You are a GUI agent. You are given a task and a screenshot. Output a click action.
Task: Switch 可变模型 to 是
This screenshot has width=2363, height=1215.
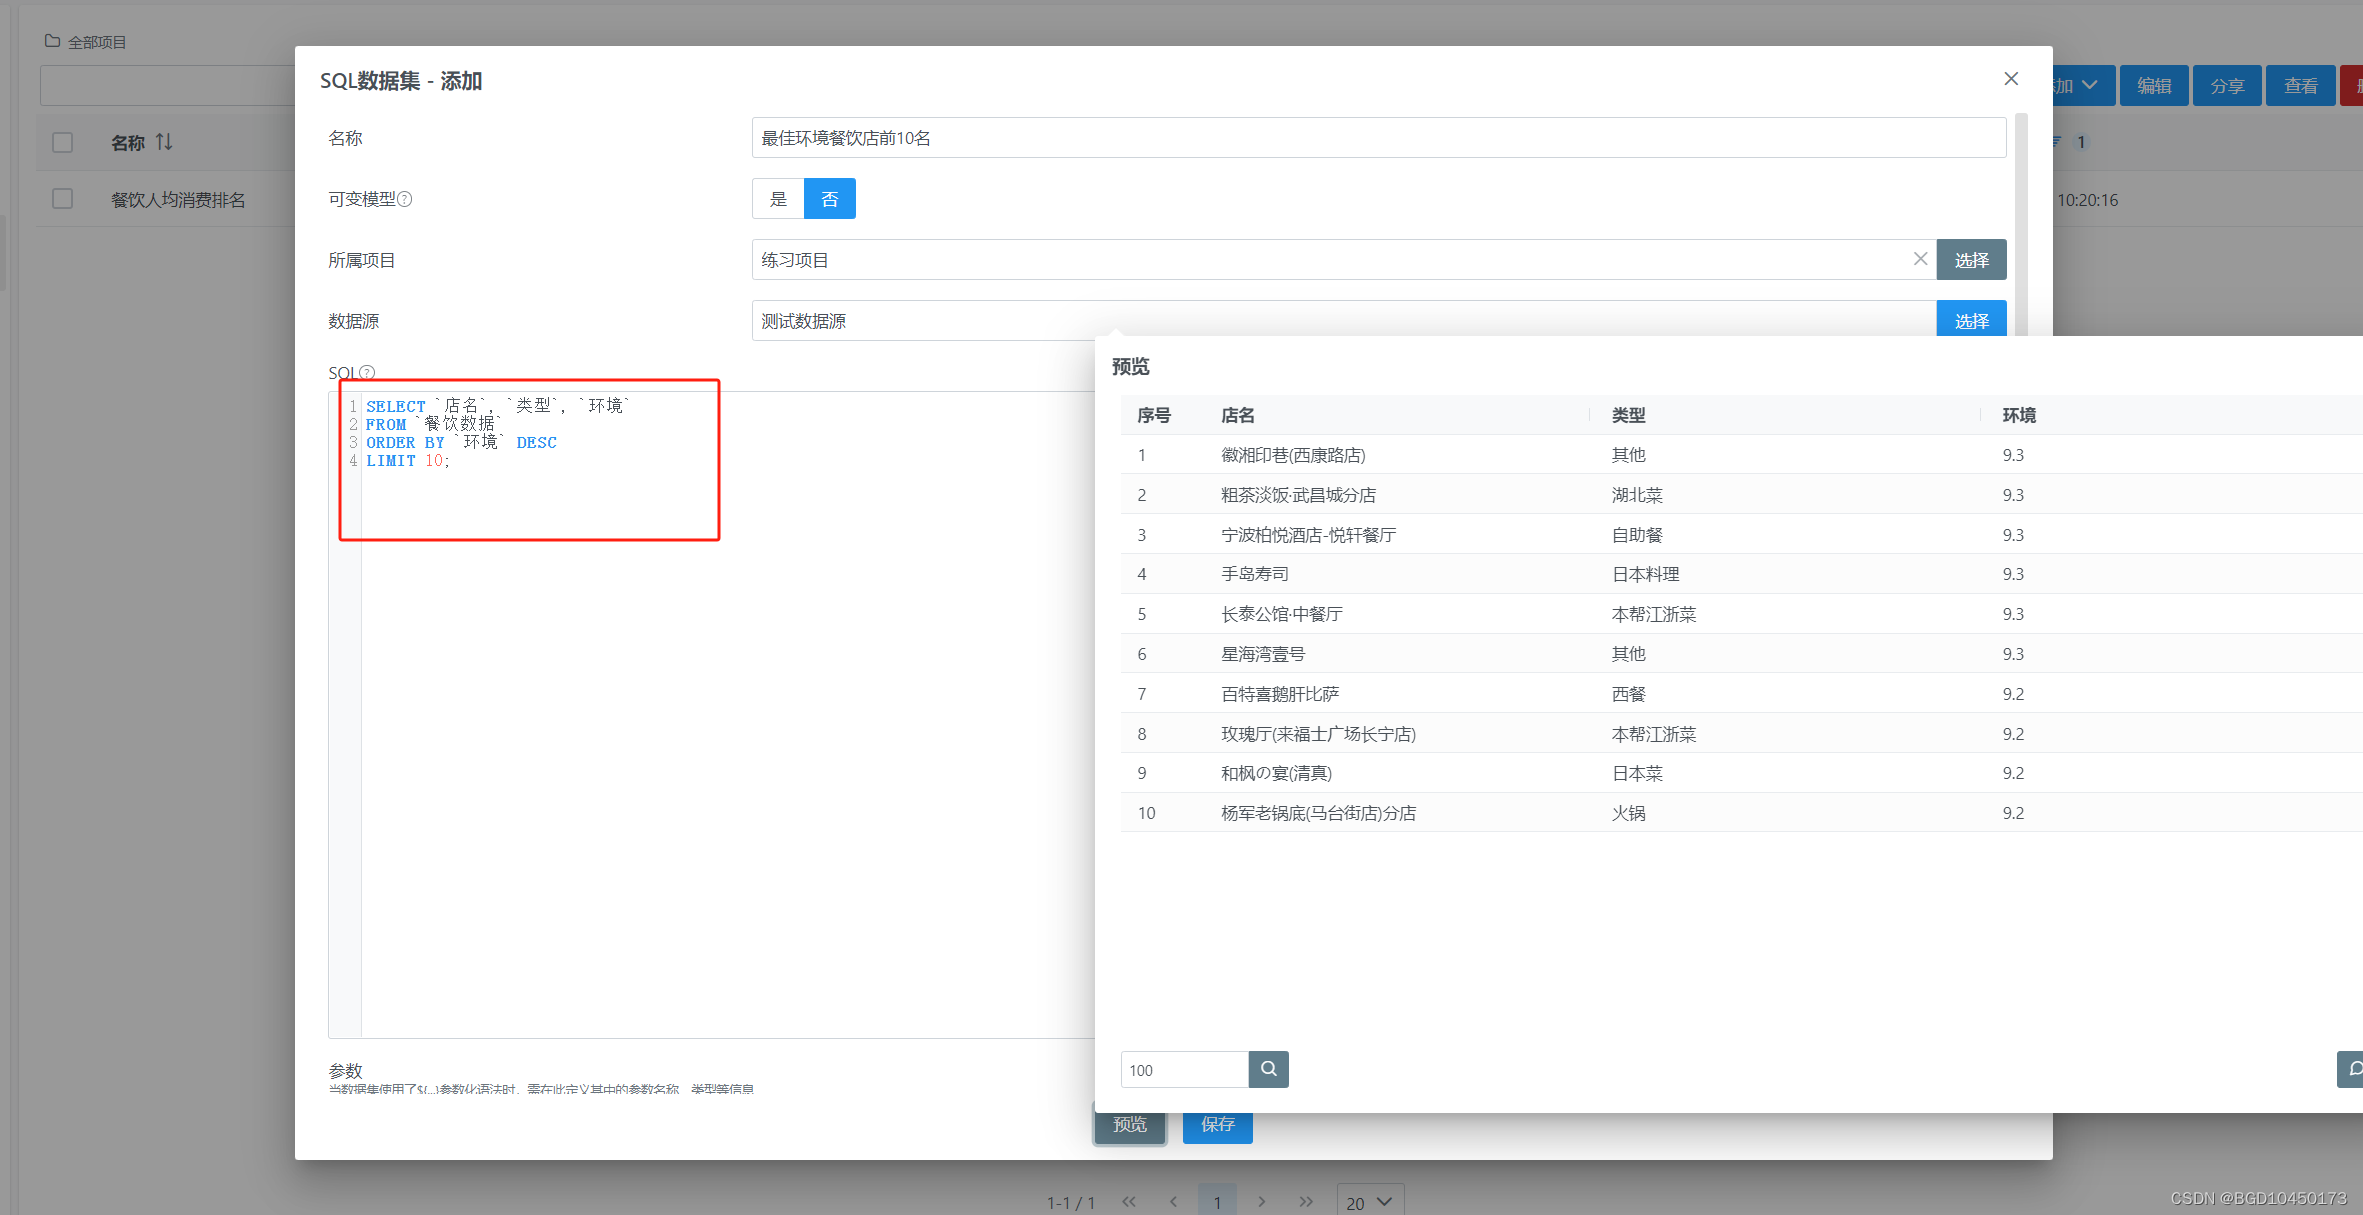pos(778,198)
